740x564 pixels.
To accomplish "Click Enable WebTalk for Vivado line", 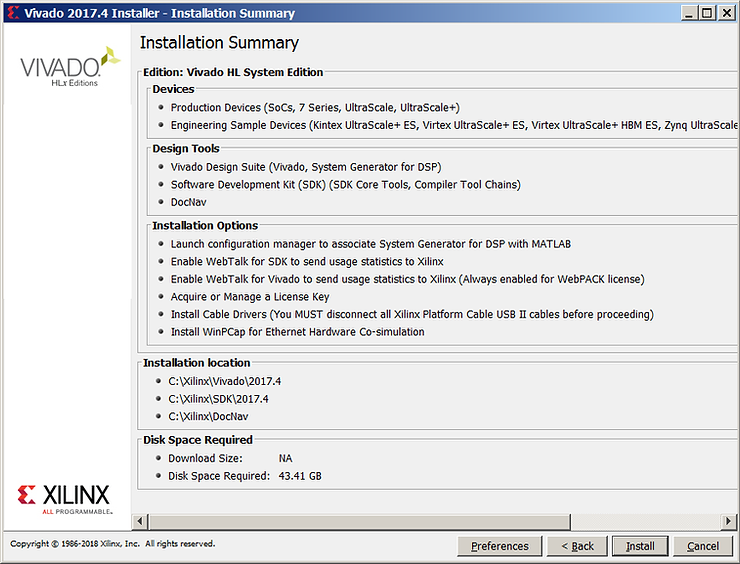I will click(x=407, y=279).
